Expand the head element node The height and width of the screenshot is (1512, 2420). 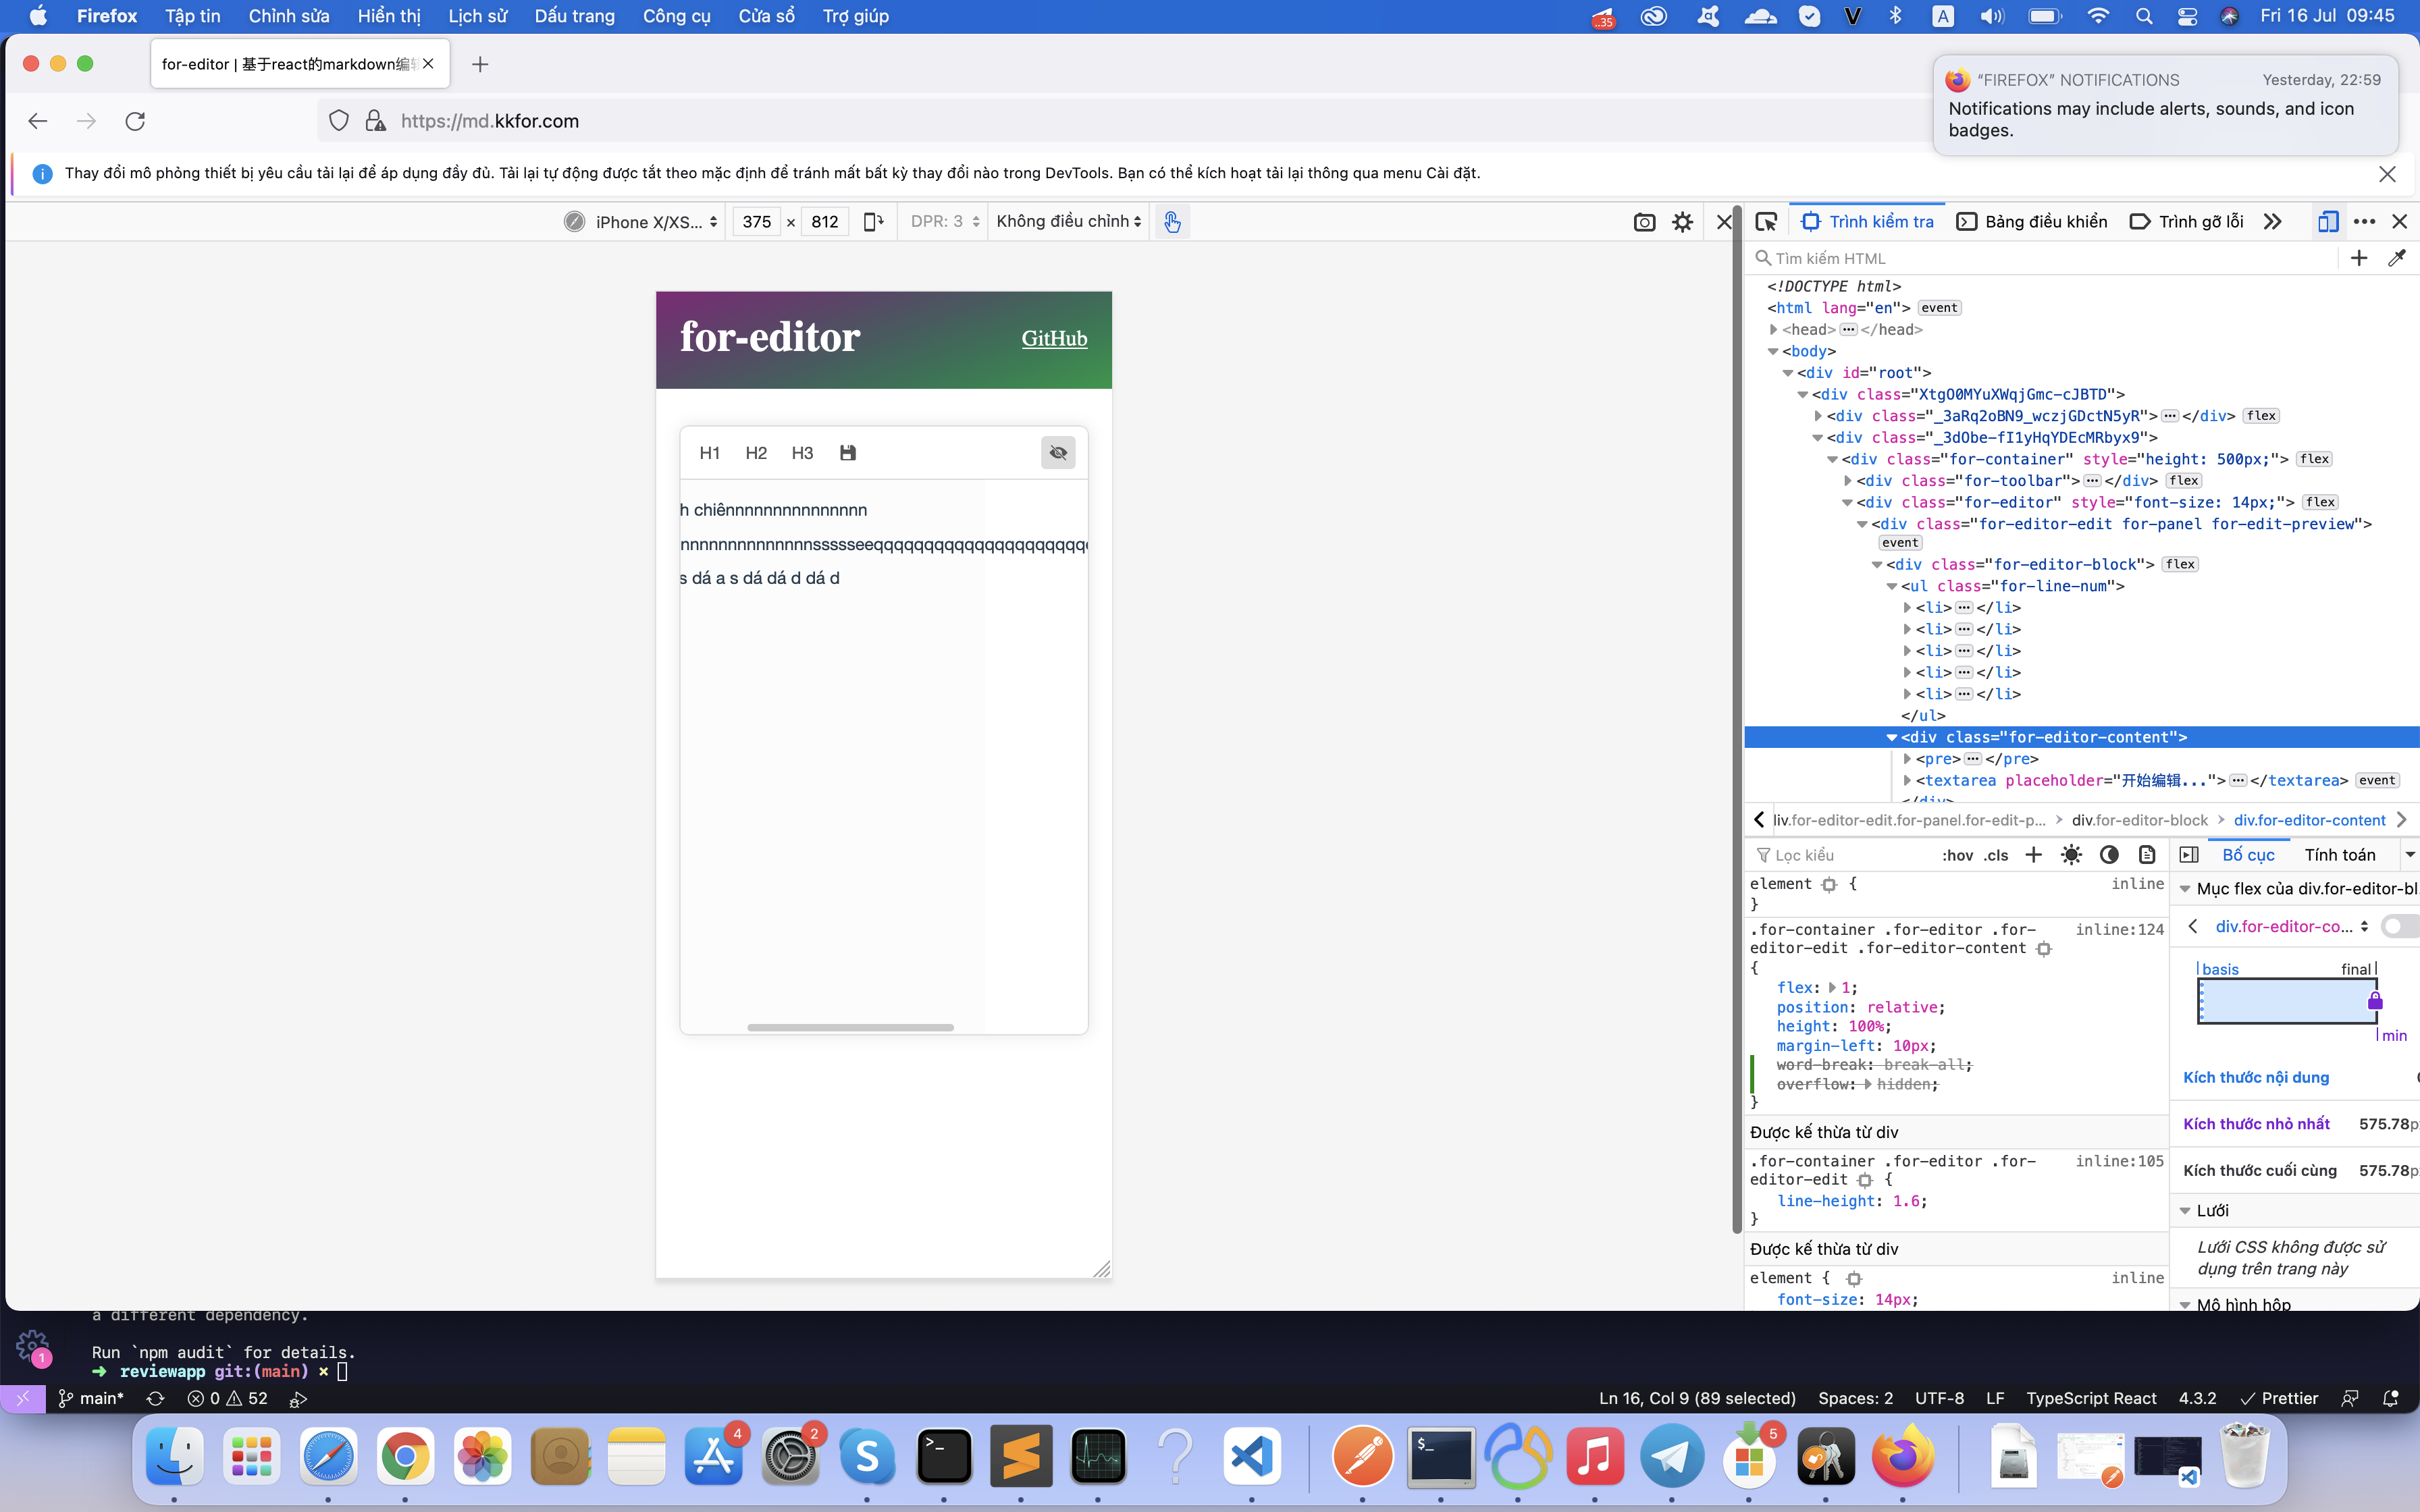(1773, 330)
